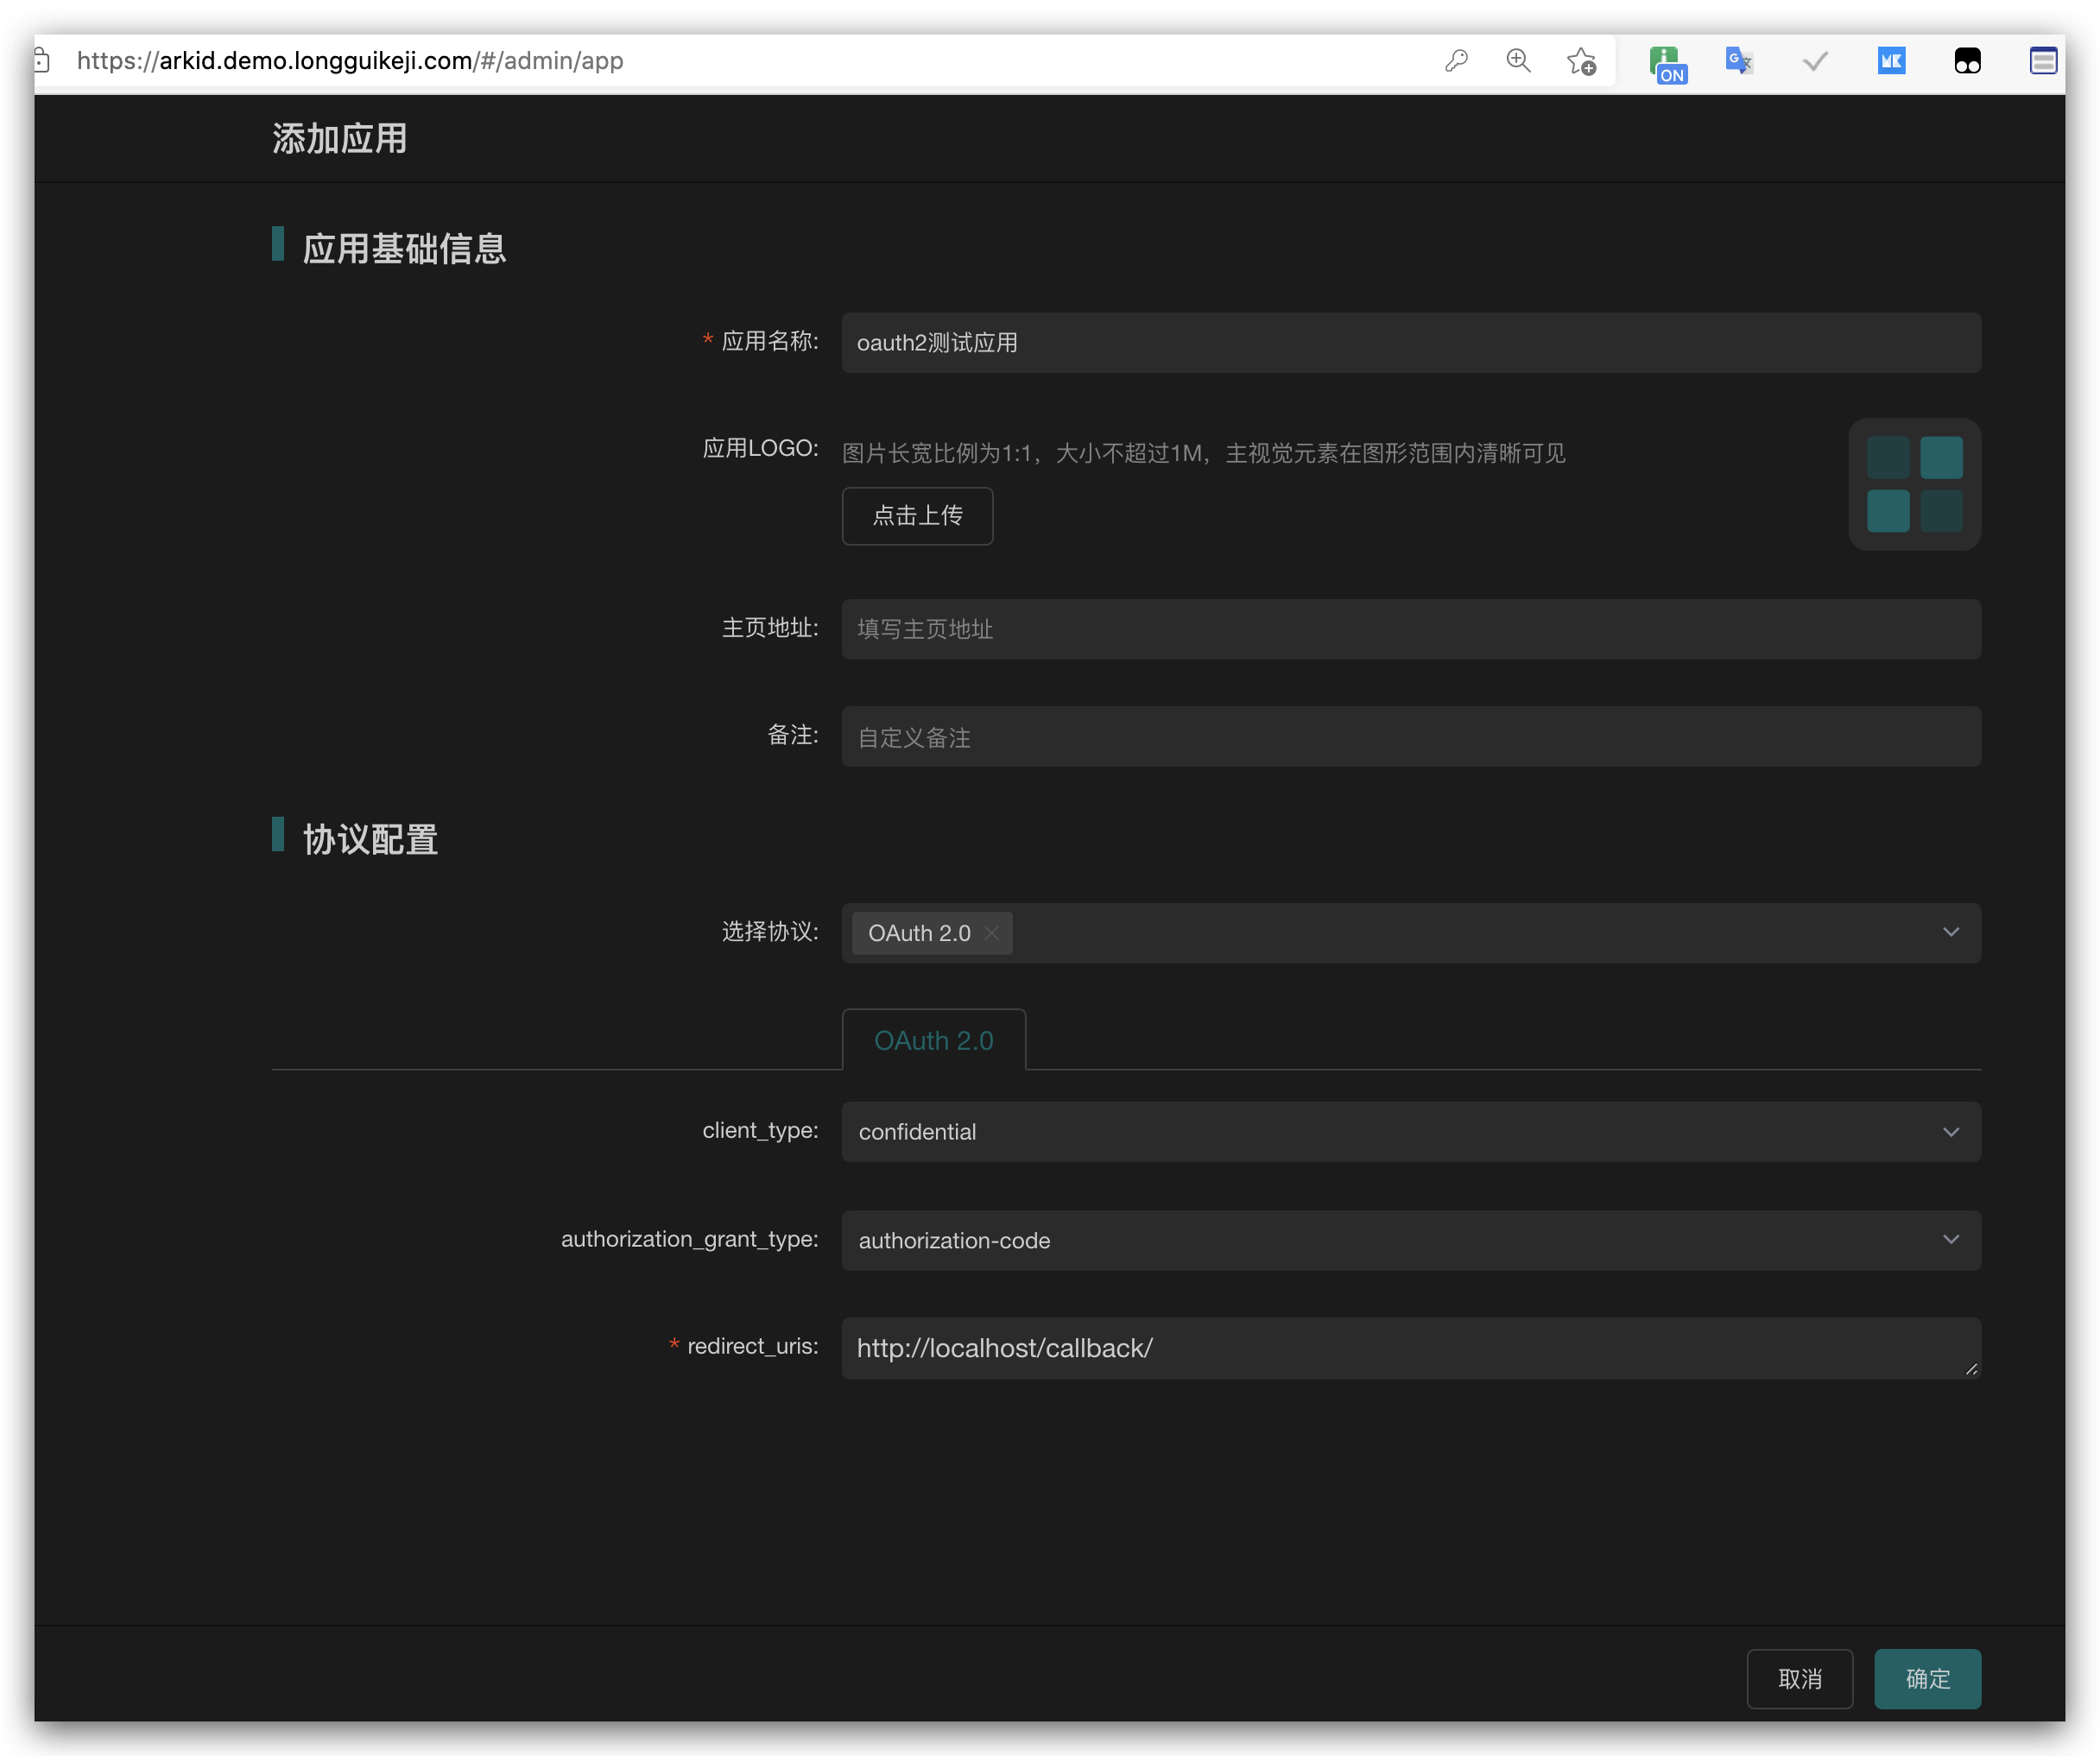Screen dimensions: 2100x1756
Task: Click the password key icon in address bar
Action: click(x=1456, y=61)
